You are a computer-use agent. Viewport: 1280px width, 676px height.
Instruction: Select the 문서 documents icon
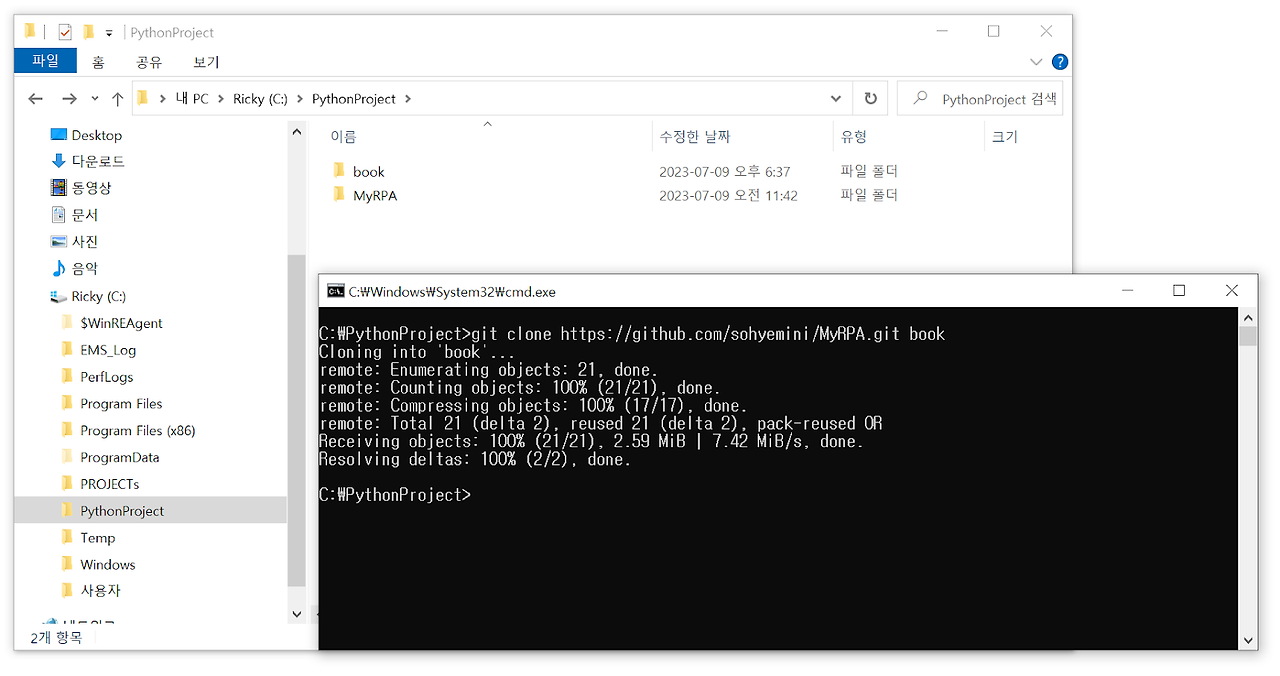(58, 215)
